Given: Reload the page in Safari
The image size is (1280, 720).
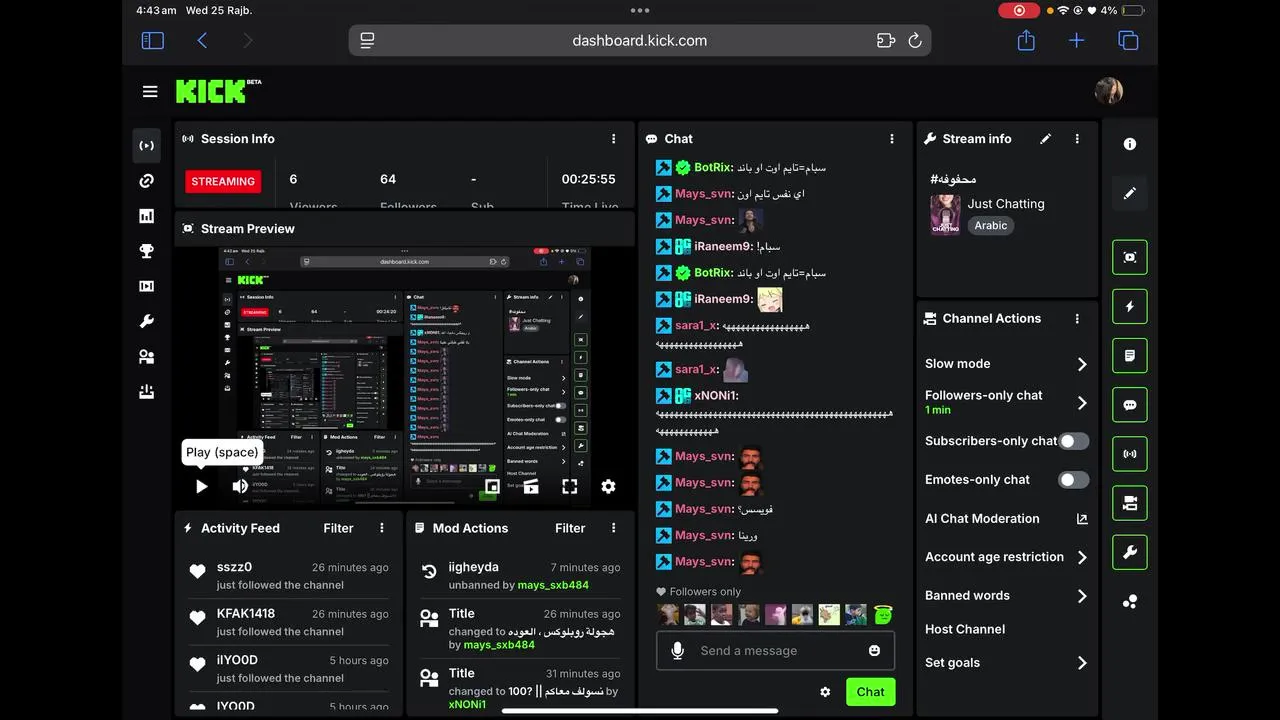Looking at the screenshot, I should coord(915,41).
